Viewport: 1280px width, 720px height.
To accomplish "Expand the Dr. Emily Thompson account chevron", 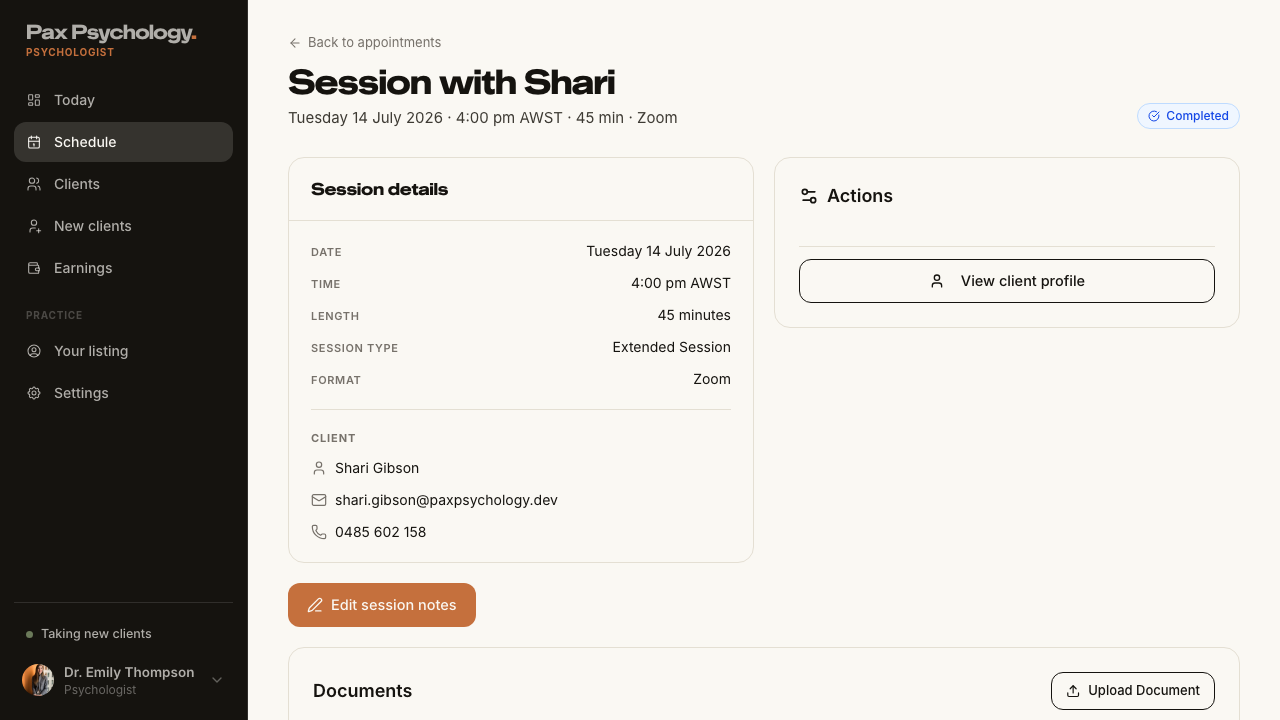I will point(217,680).
